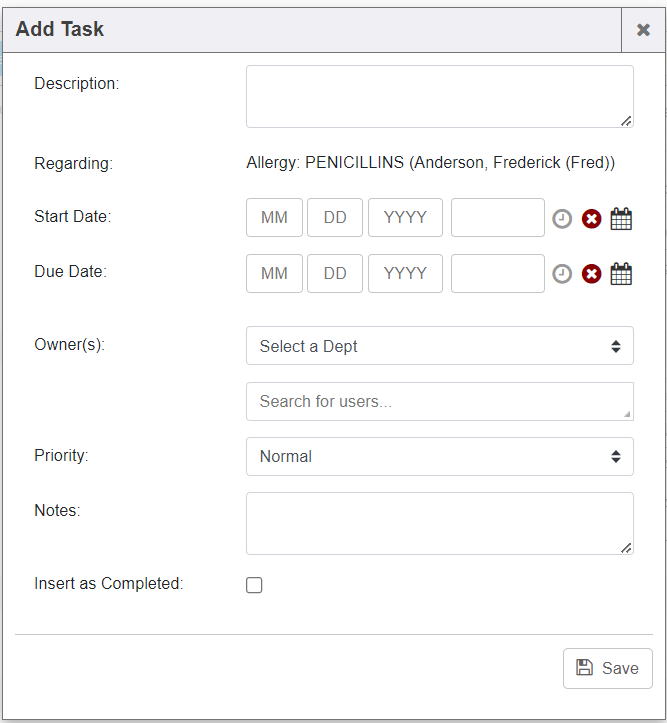Close the Add Task dialog
The image size is (667, 723).
[643, 30]
